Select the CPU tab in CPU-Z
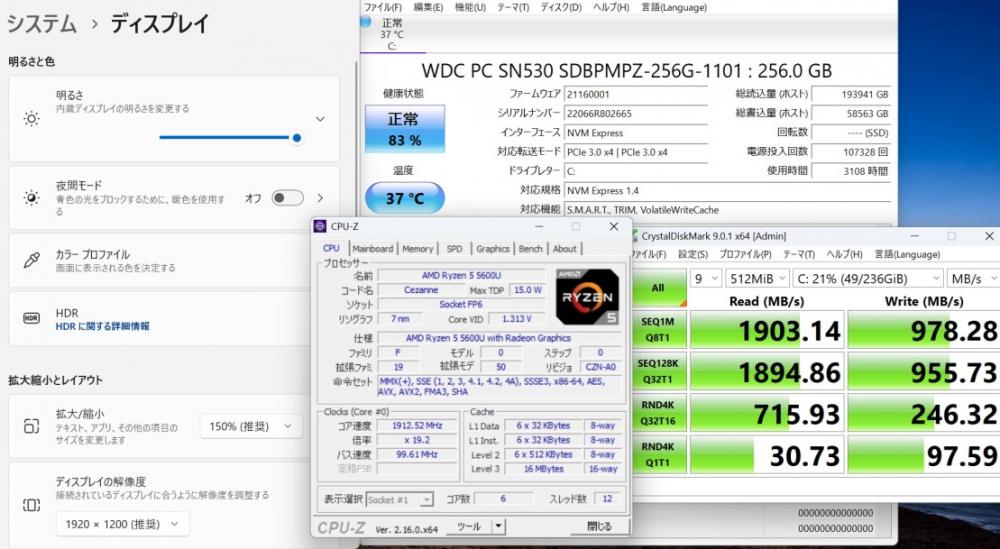 pos(332,248)
